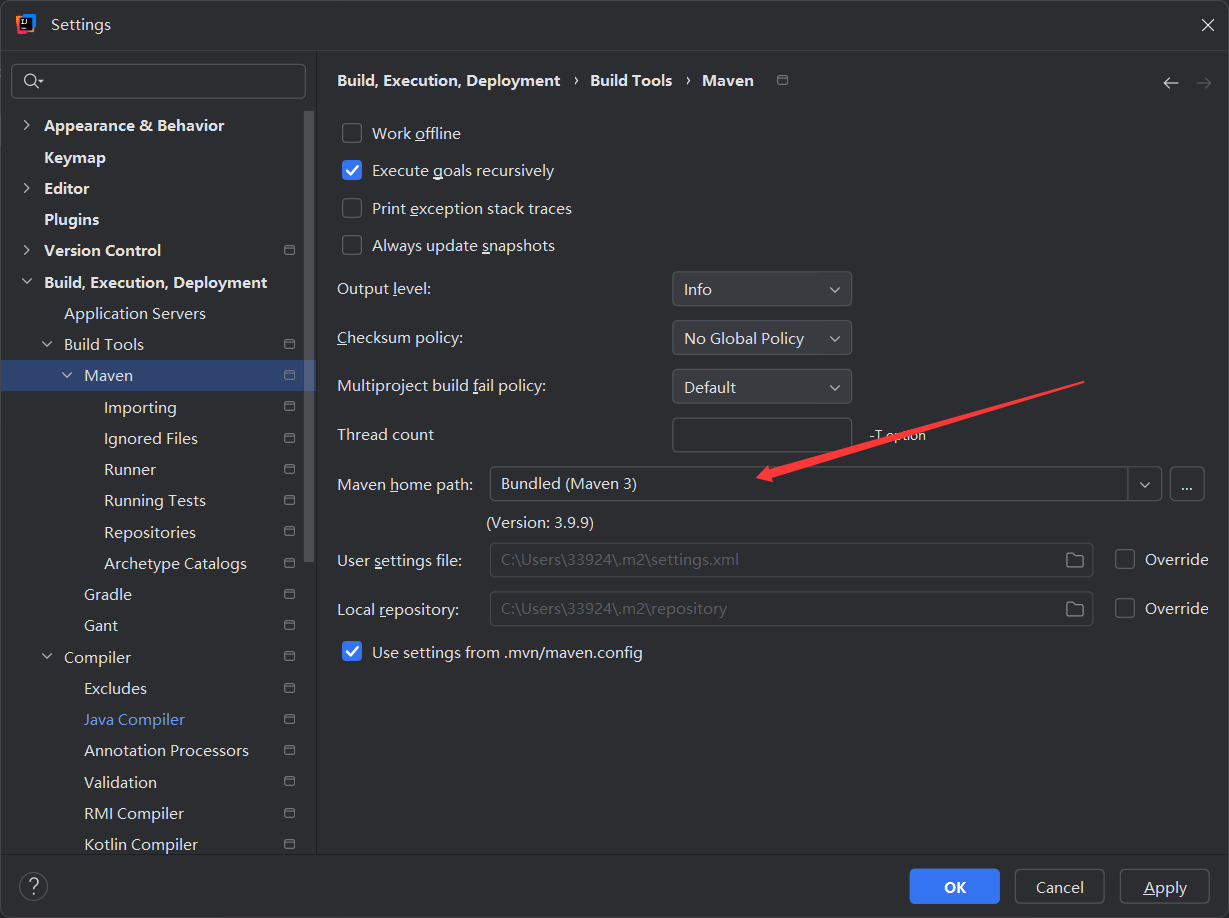Expand the Version Control section

coord(27,250)
